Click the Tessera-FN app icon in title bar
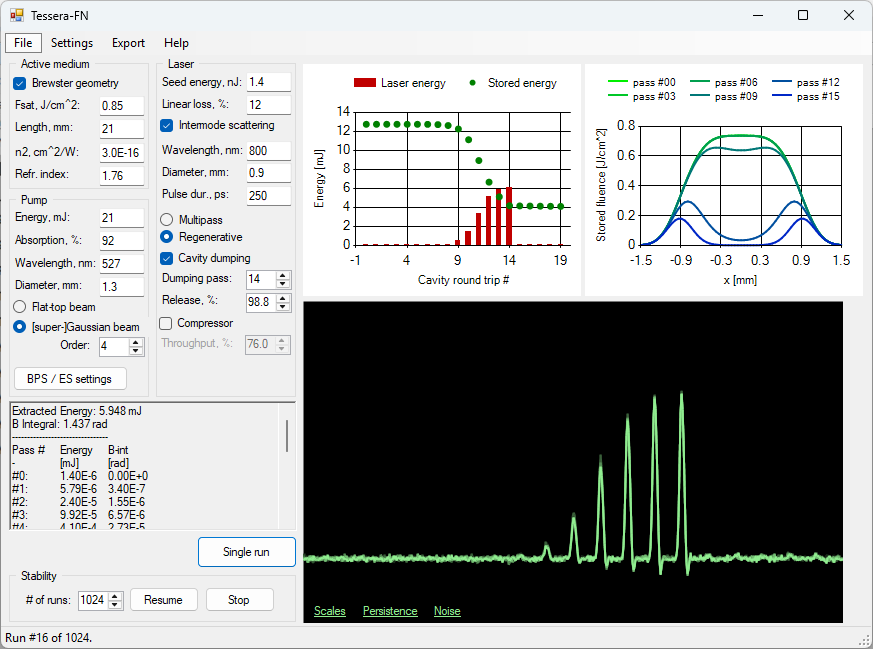The height and width of the screenshot is (649, 873). point(16,15)
